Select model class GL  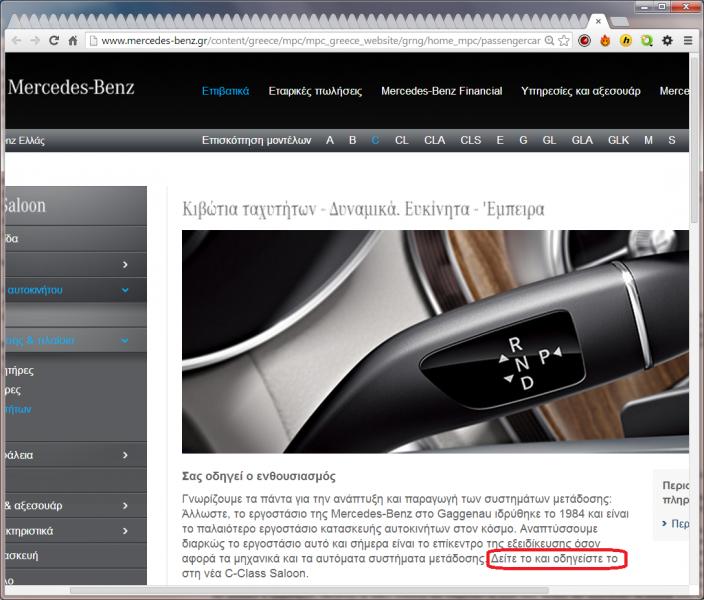(549, 140)
